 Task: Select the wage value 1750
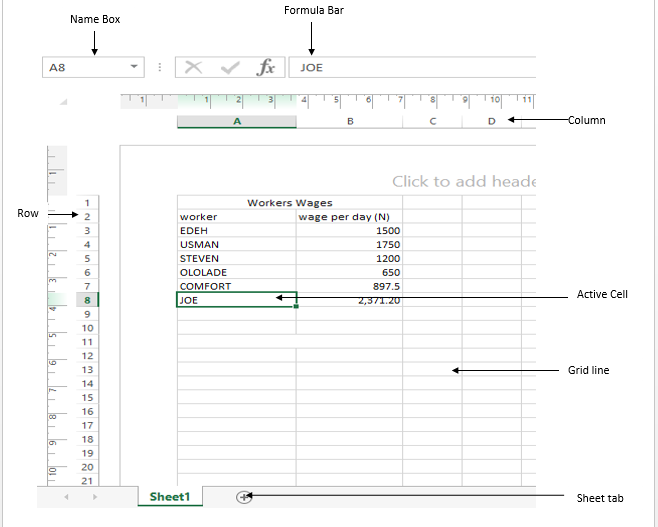349,244
